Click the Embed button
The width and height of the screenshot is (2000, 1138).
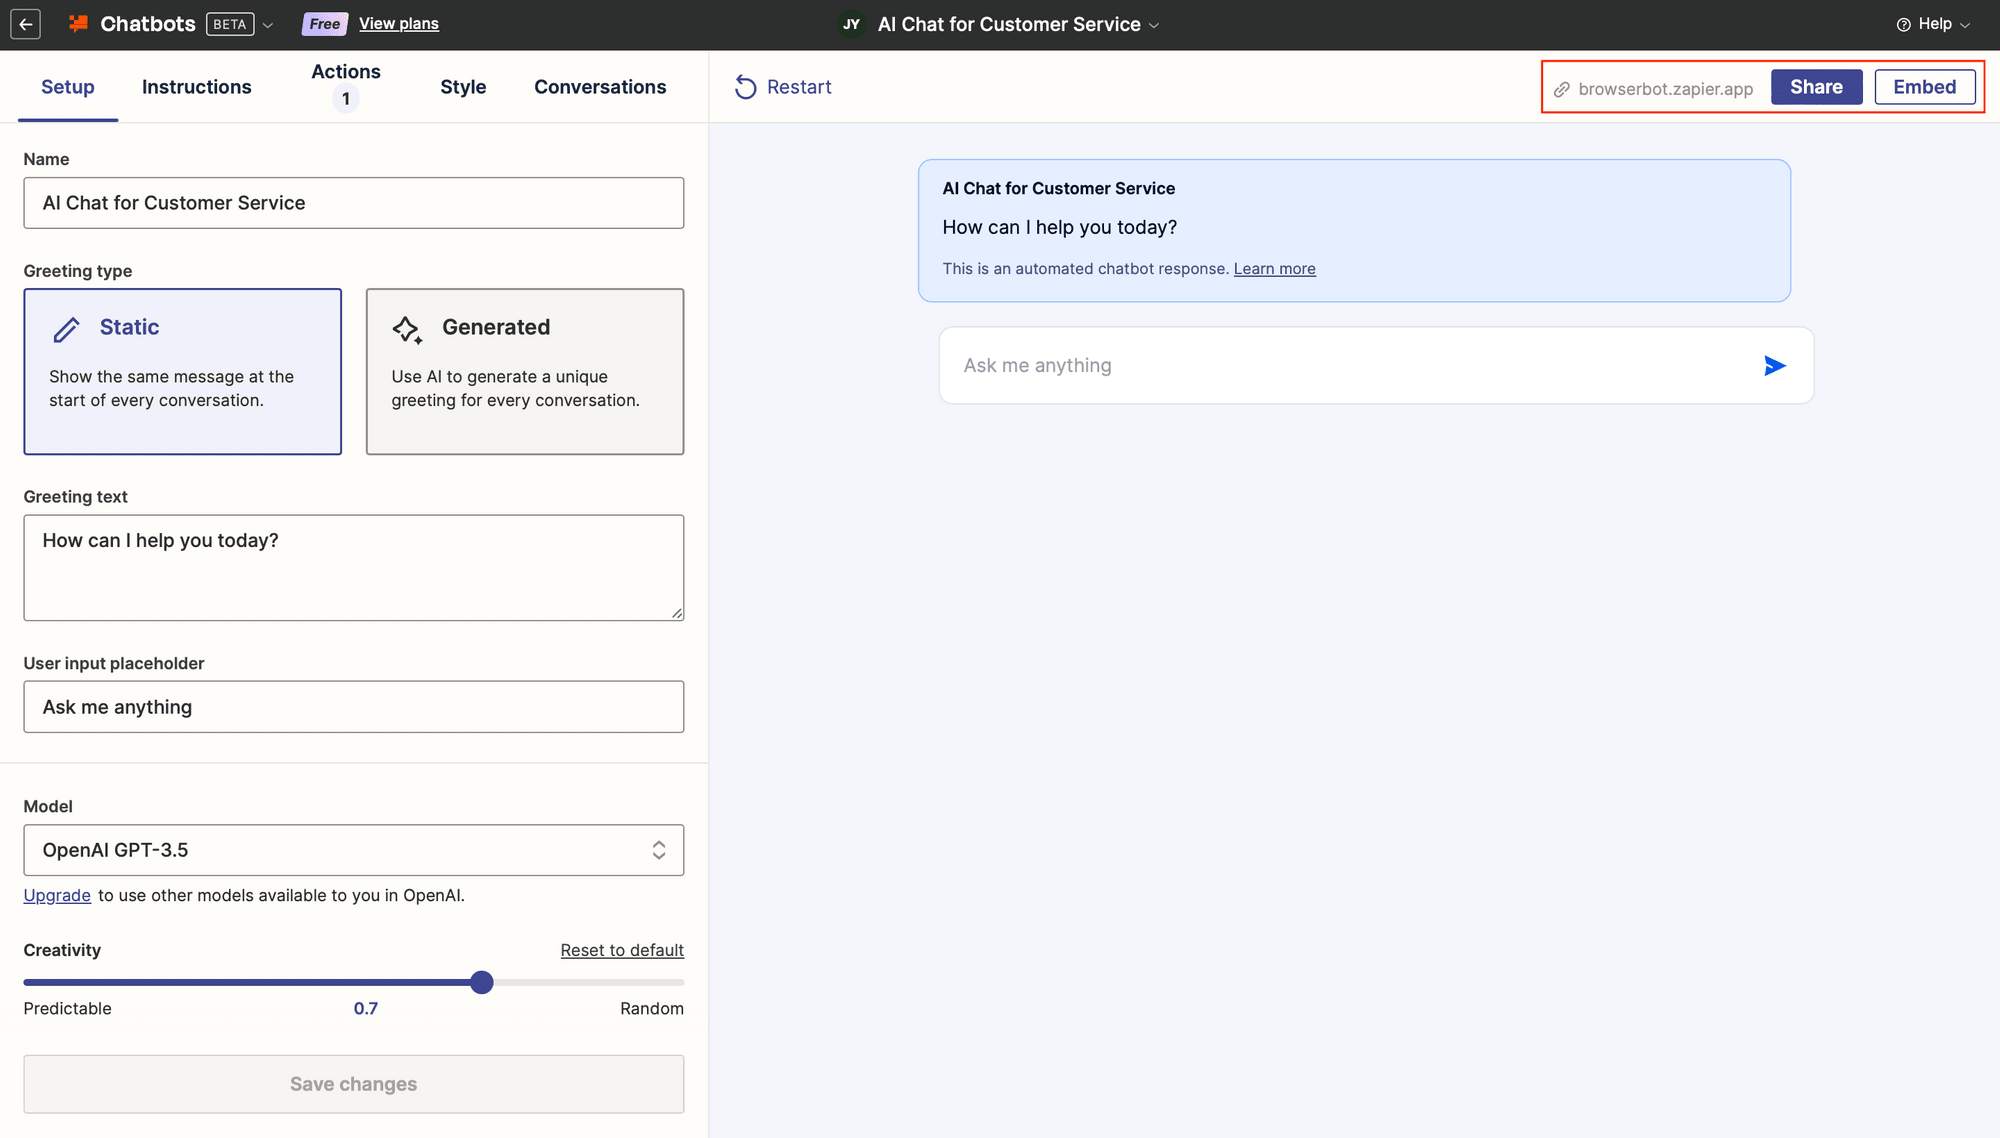point(1924,87)
